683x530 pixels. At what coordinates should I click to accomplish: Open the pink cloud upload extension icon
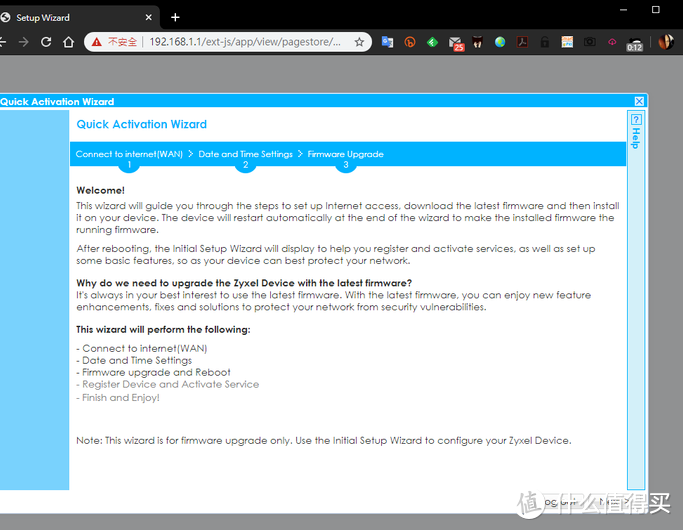(612, 42)
